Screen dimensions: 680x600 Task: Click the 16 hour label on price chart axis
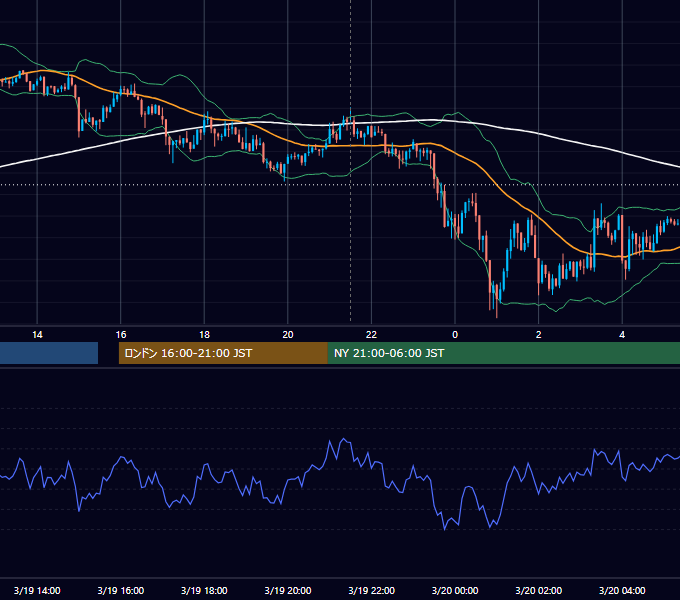[121, 335]
